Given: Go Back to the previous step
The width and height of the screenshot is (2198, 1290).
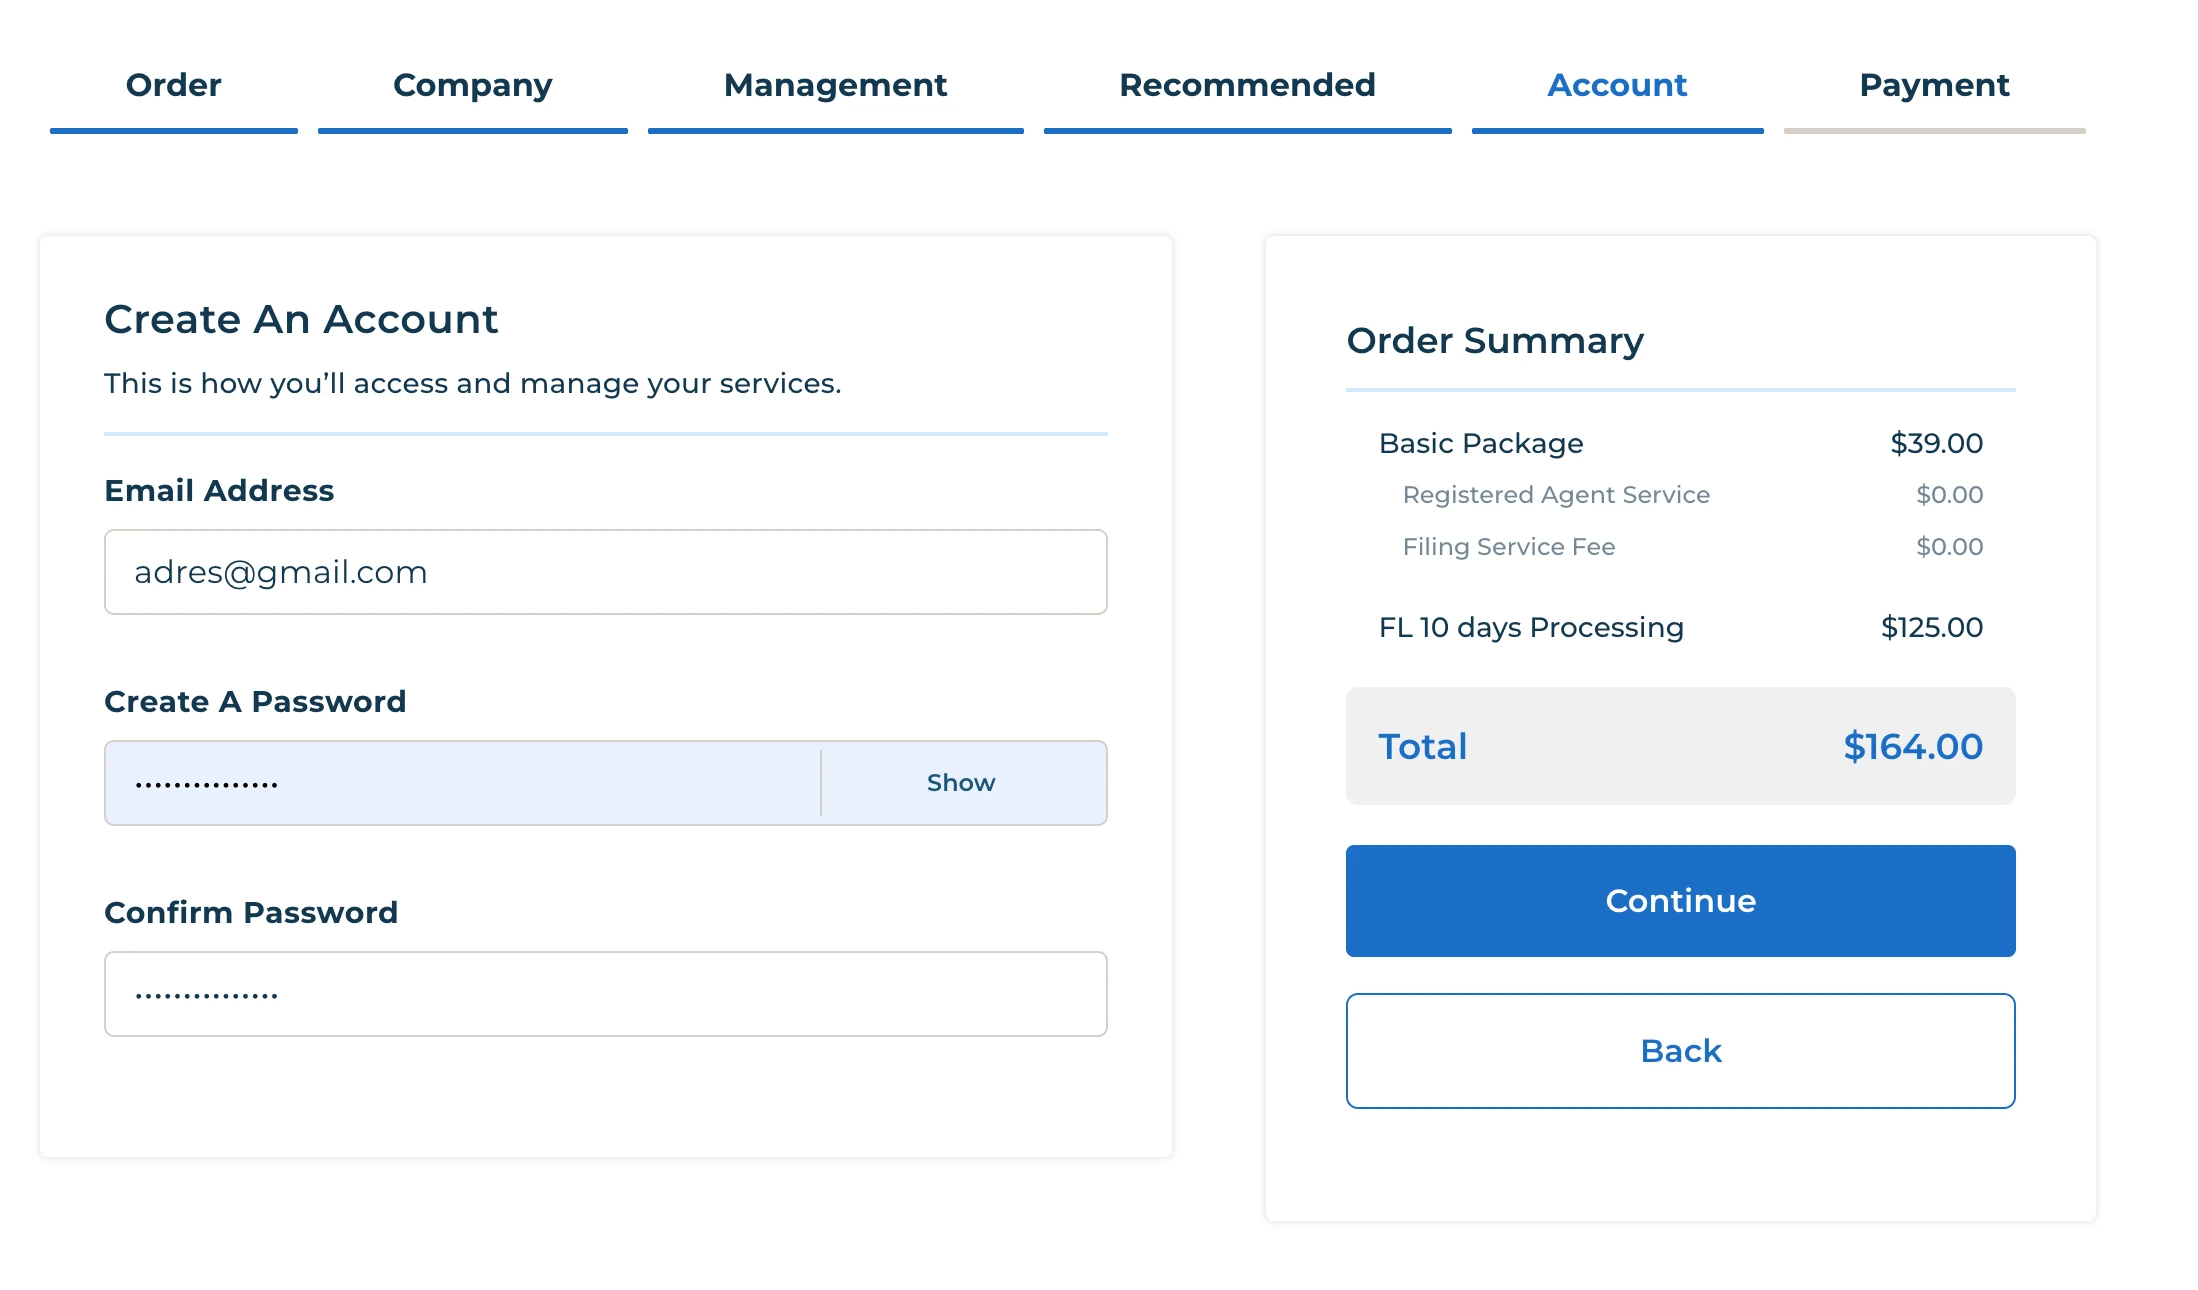Looking at the screenshot, I should (1680, 1051).
